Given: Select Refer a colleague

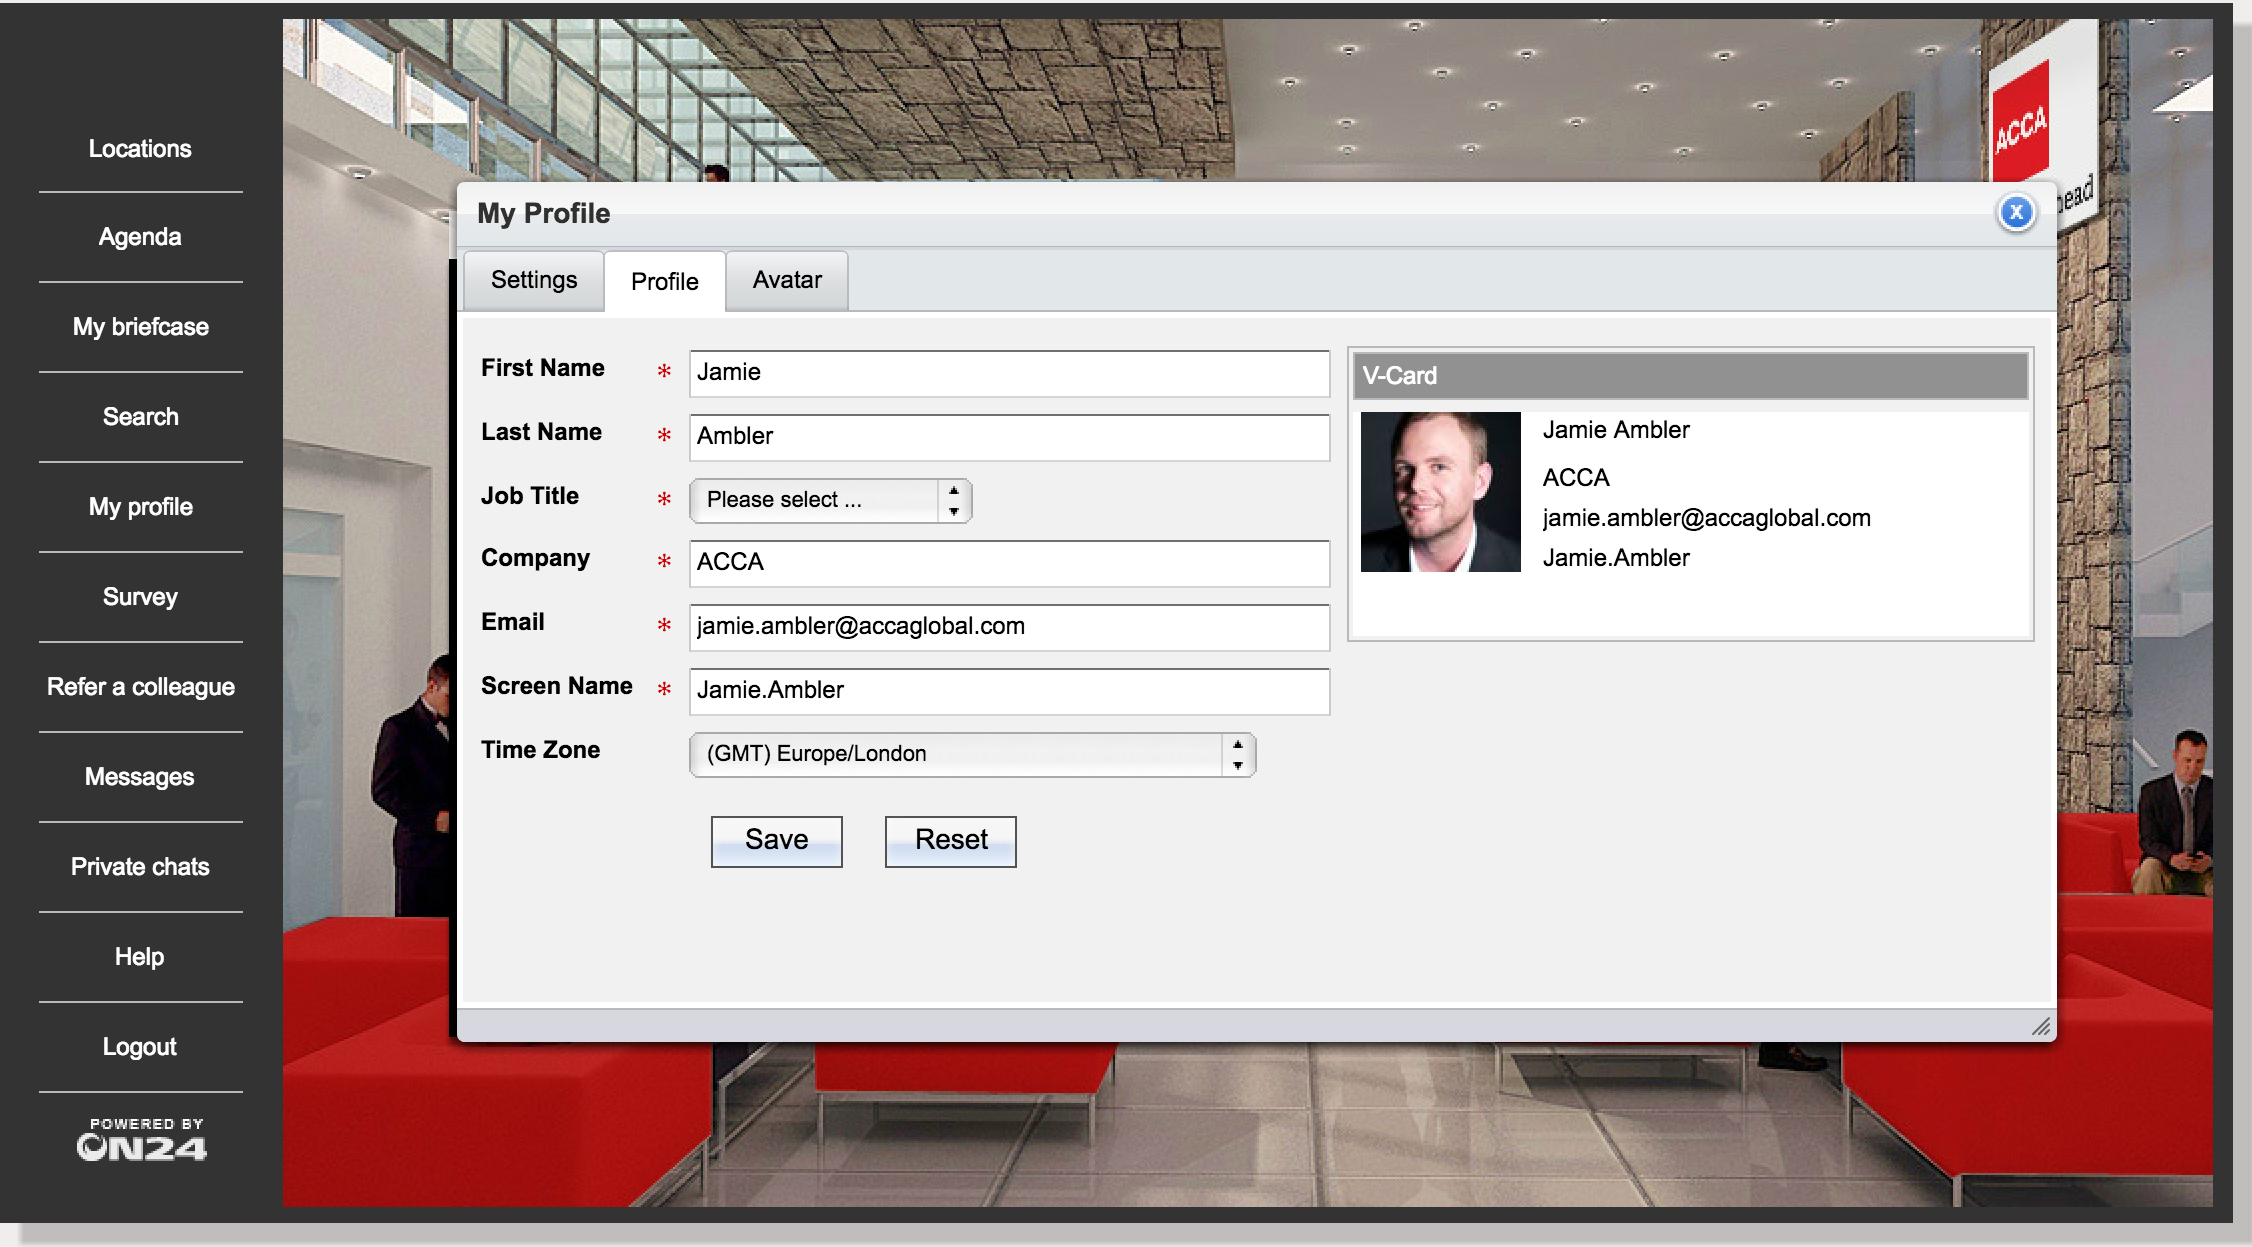Looking at the screenshot, I should [140, 687].
